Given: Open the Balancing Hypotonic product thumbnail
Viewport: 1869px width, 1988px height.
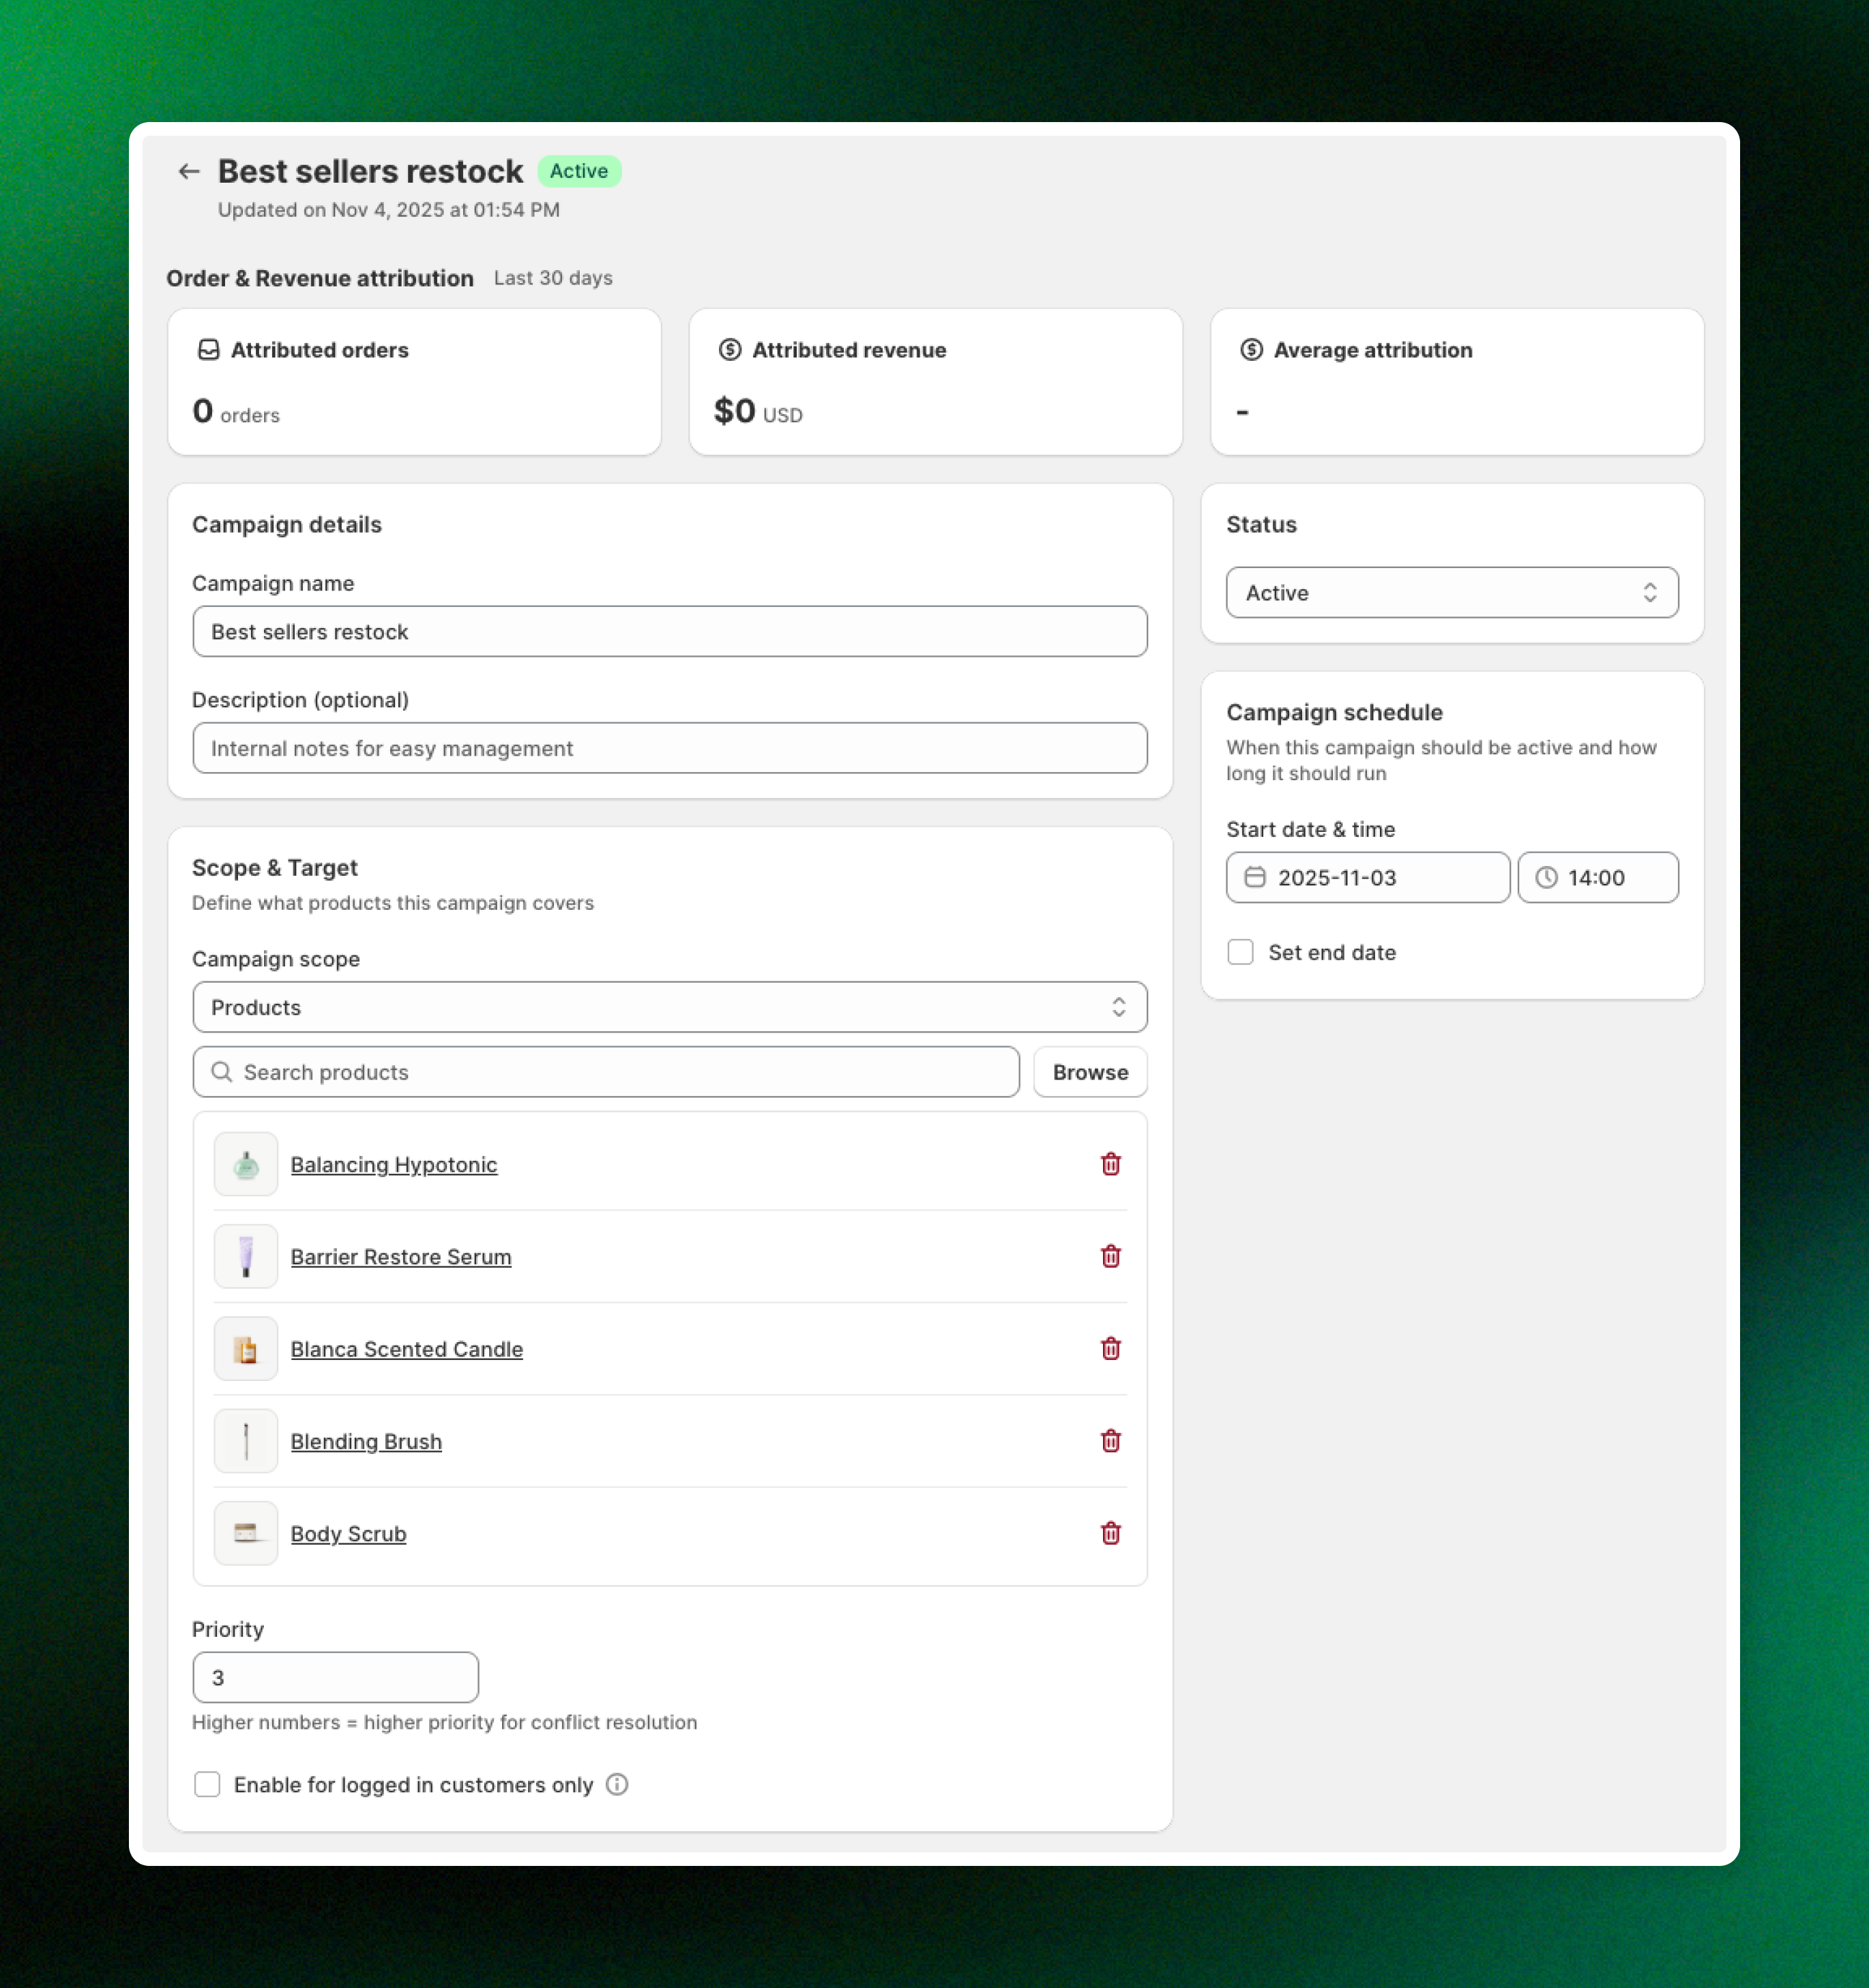Looking at the screenshot, I should point(246,1164).
